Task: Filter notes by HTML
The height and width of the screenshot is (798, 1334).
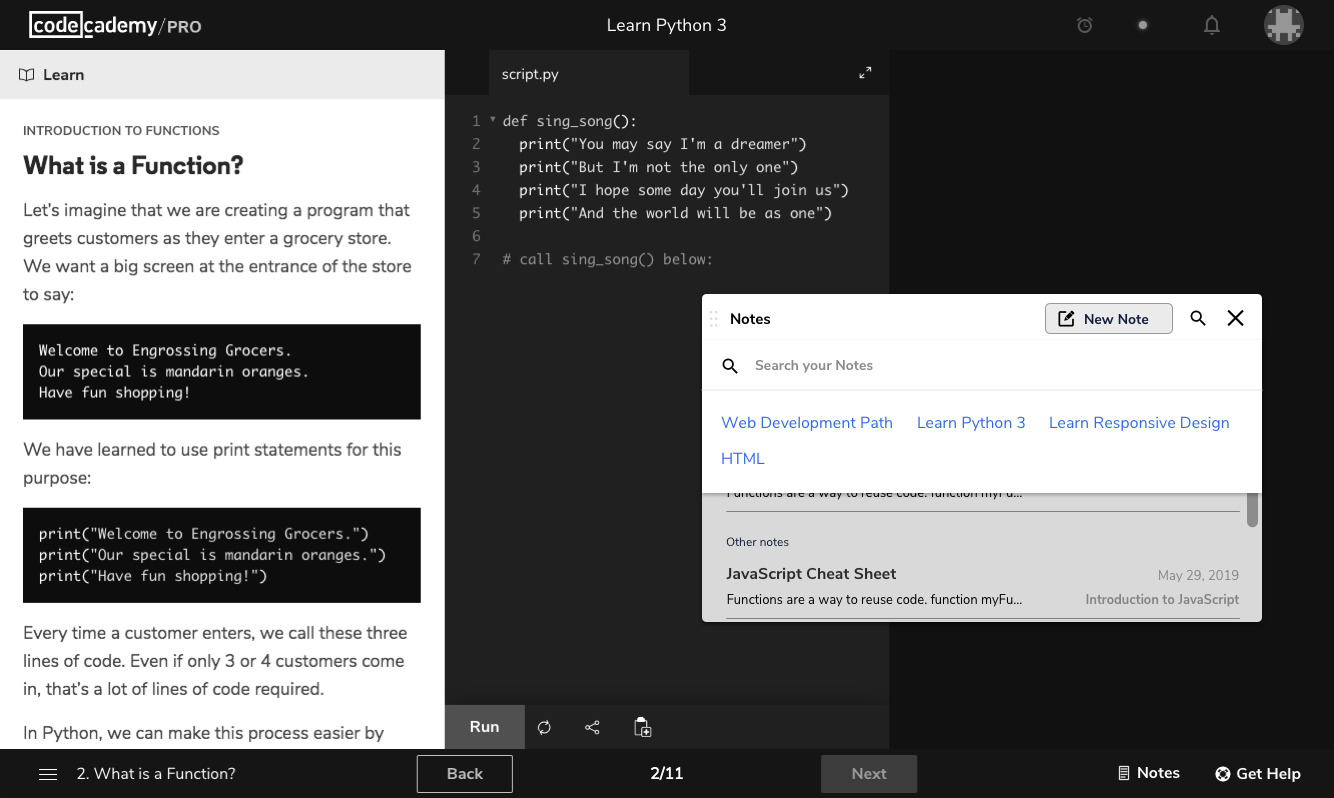Action: [x=743, y=459]
